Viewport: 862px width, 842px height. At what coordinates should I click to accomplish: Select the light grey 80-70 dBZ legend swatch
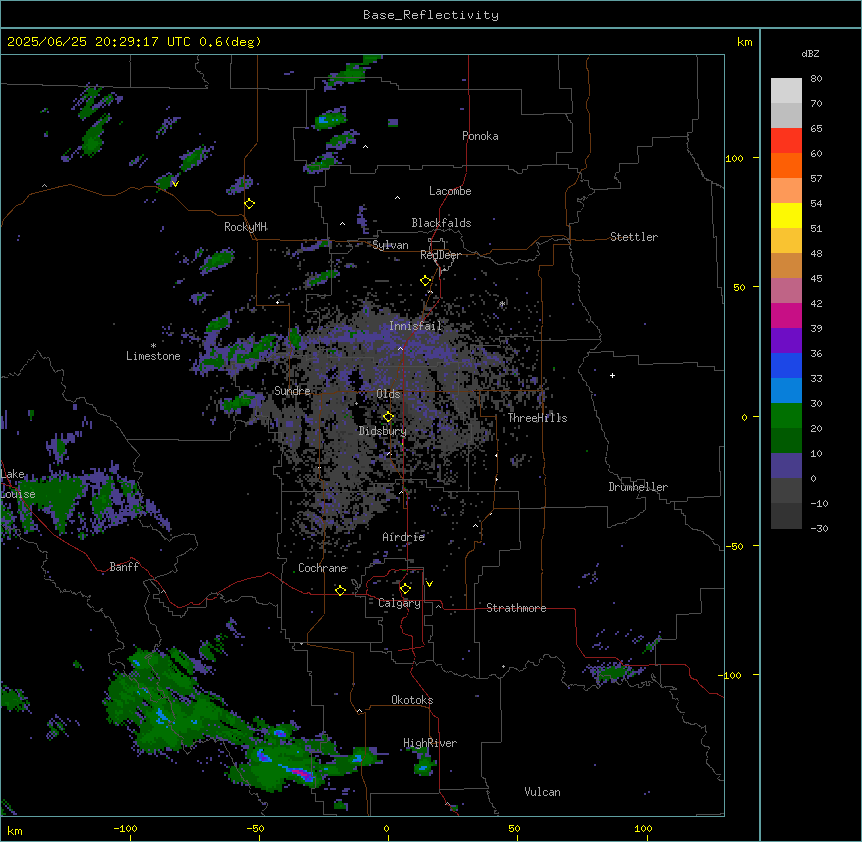tap(786, 91)
